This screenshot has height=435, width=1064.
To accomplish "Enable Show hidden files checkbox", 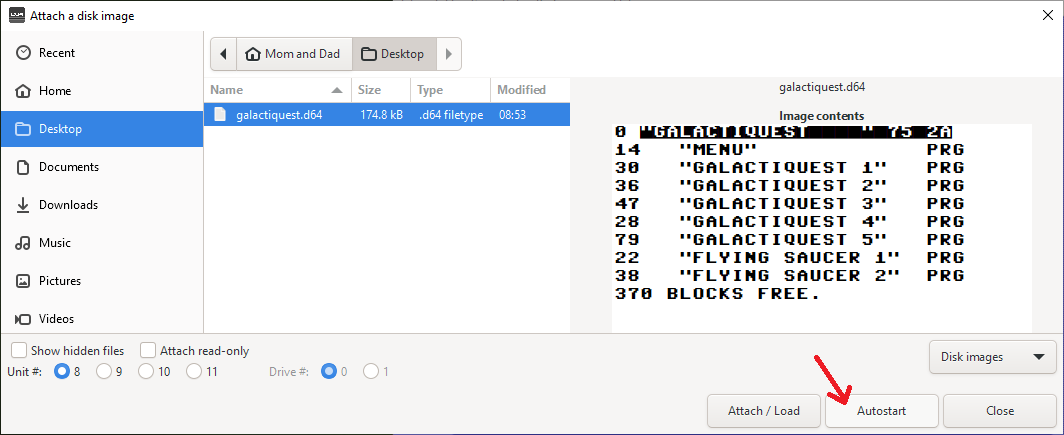I will point(19,351).
